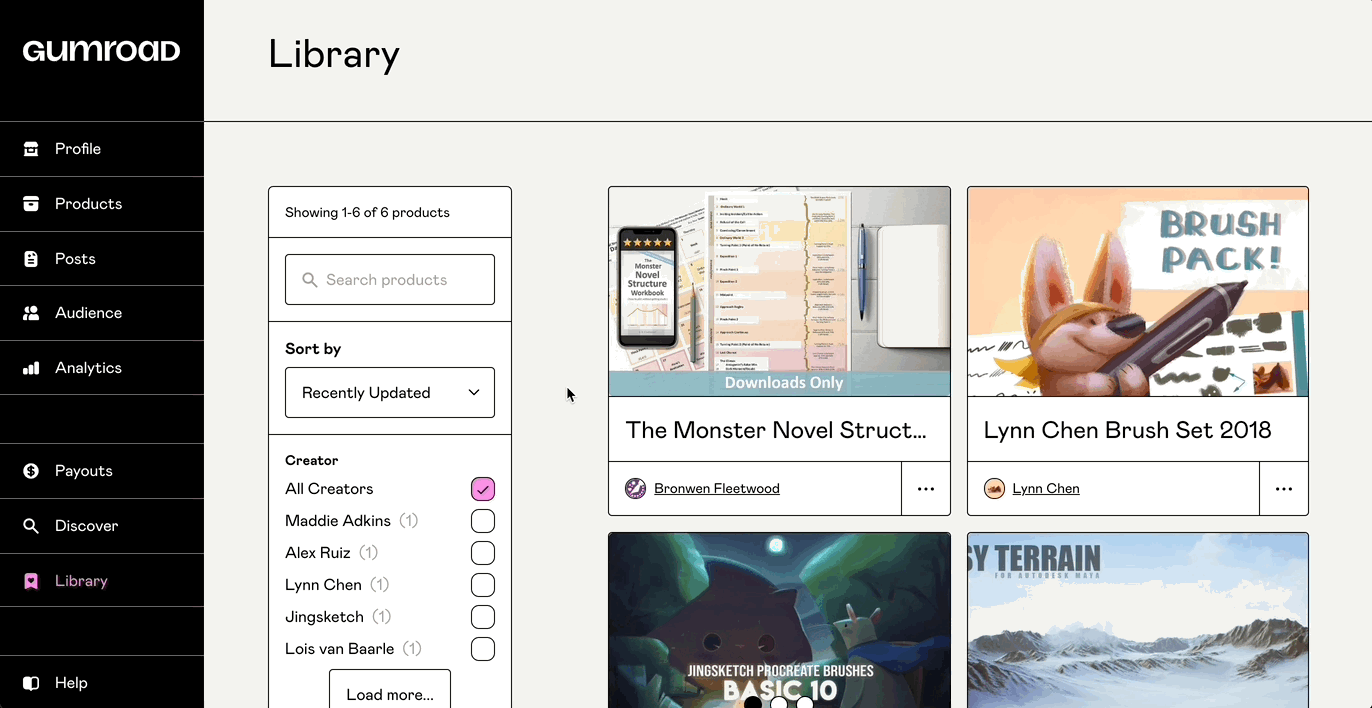Tick the Lynn Chen creator checkbox
1372x708 pixels.
coord(483,585)
